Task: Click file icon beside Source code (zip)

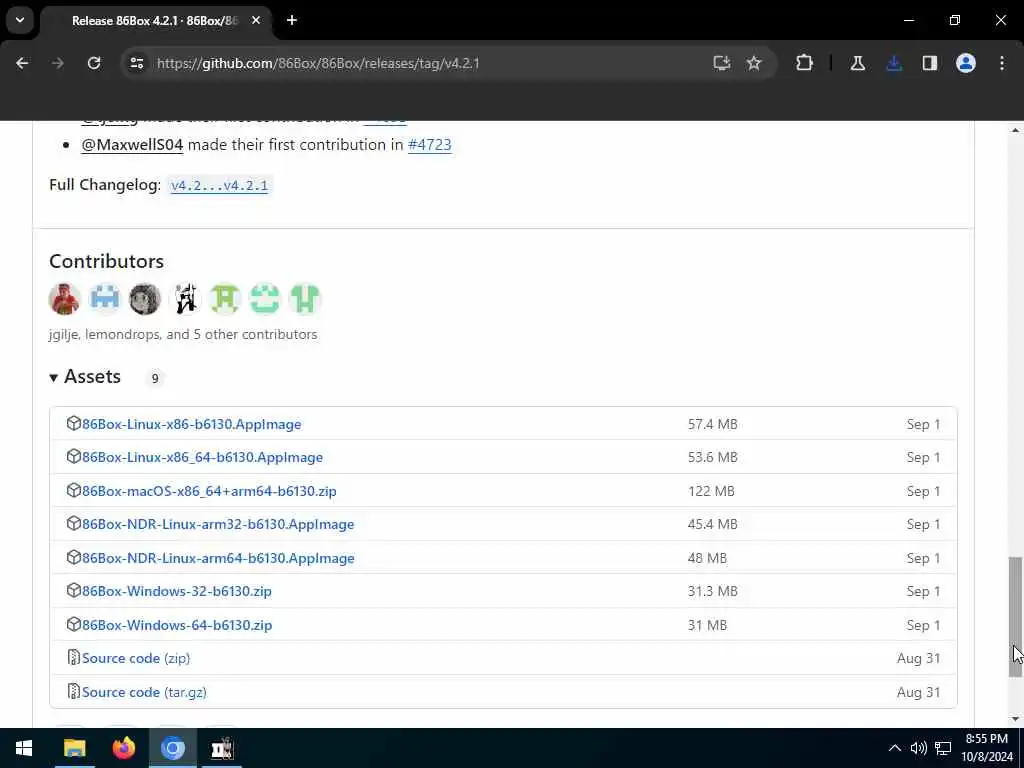Action: tap(73, 658)
